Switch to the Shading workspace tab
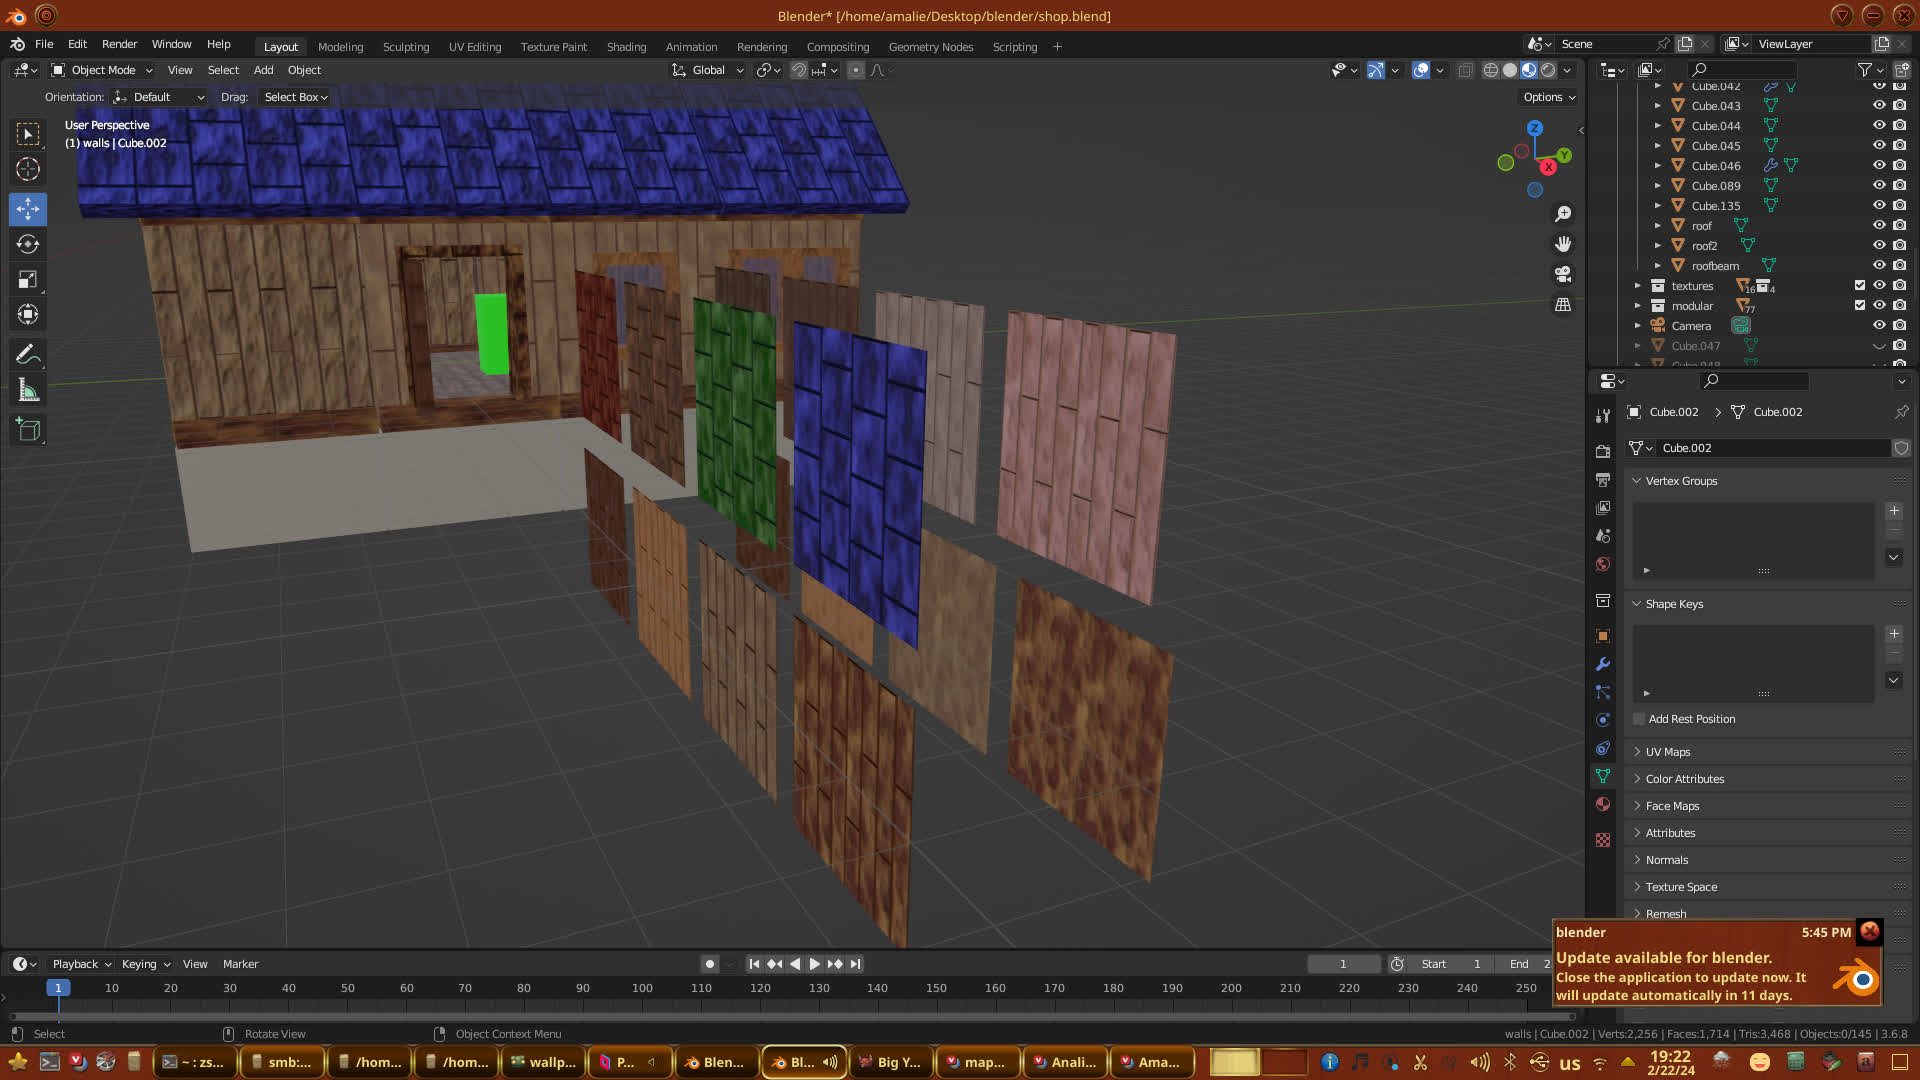This screenshot has width=1920, height=1080. pos(626,47)
